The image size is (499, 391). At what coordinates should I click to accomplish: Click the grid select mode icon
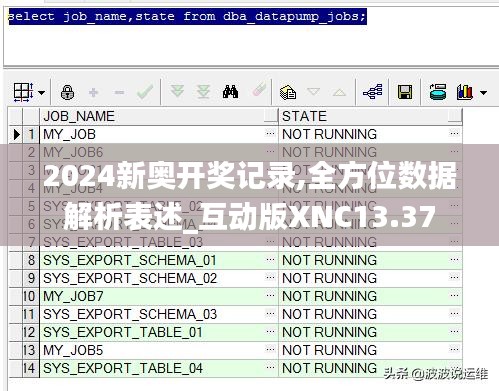point(23,92)
